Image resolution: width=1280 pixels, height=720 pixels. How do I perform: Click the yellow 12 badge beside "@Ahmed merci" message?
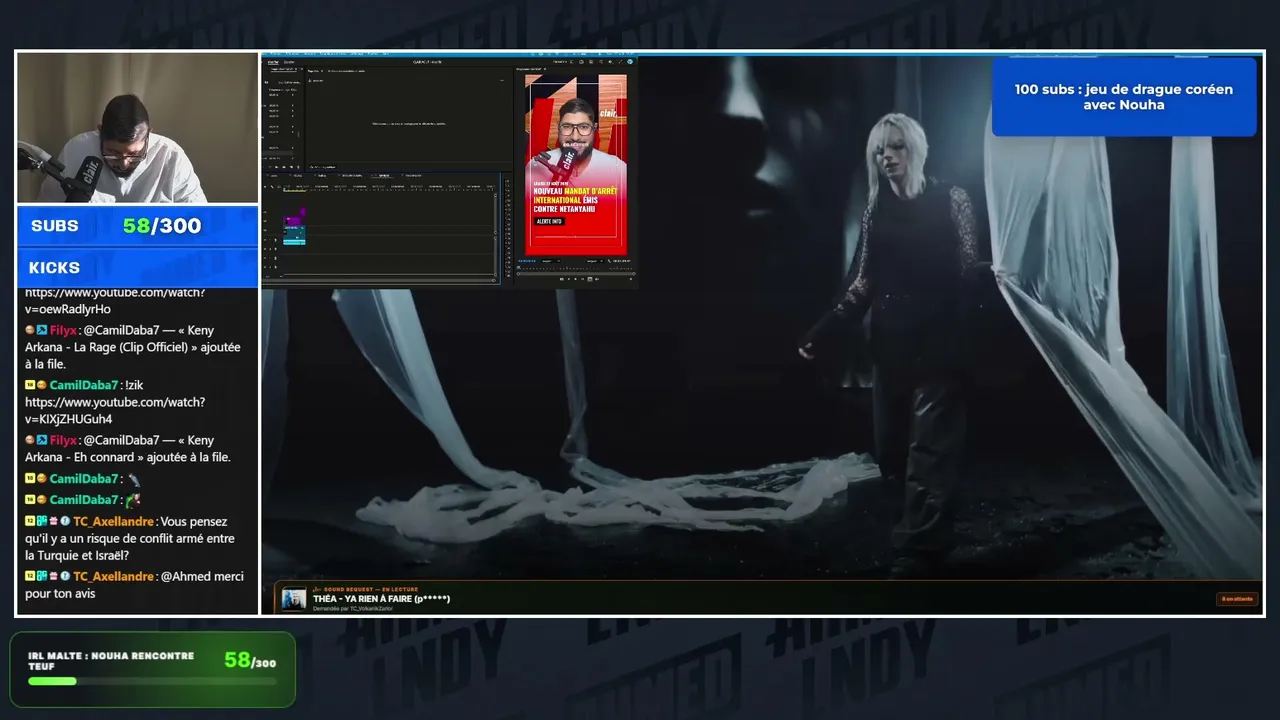coord(30,576)
